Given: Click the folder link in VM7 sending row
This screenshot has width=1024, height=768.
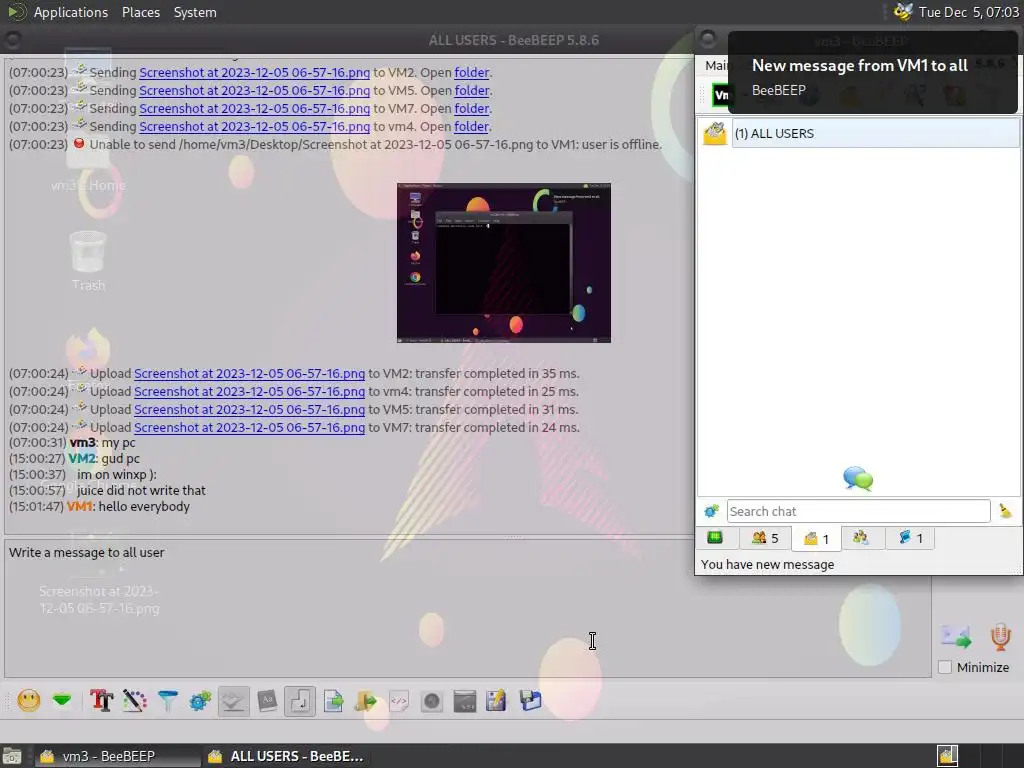Looking at the screenshot, I should tap(472, 108).
